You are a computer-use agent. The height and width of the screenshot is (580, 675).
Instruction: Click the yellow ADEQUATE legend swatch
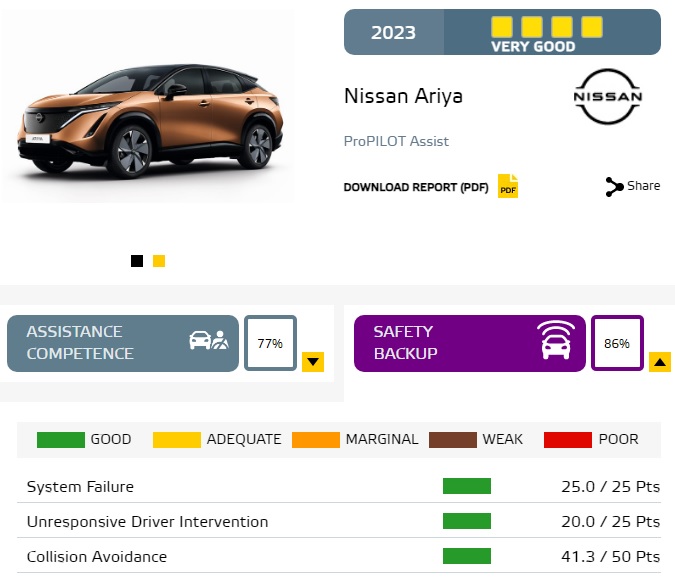pos(177,440)
